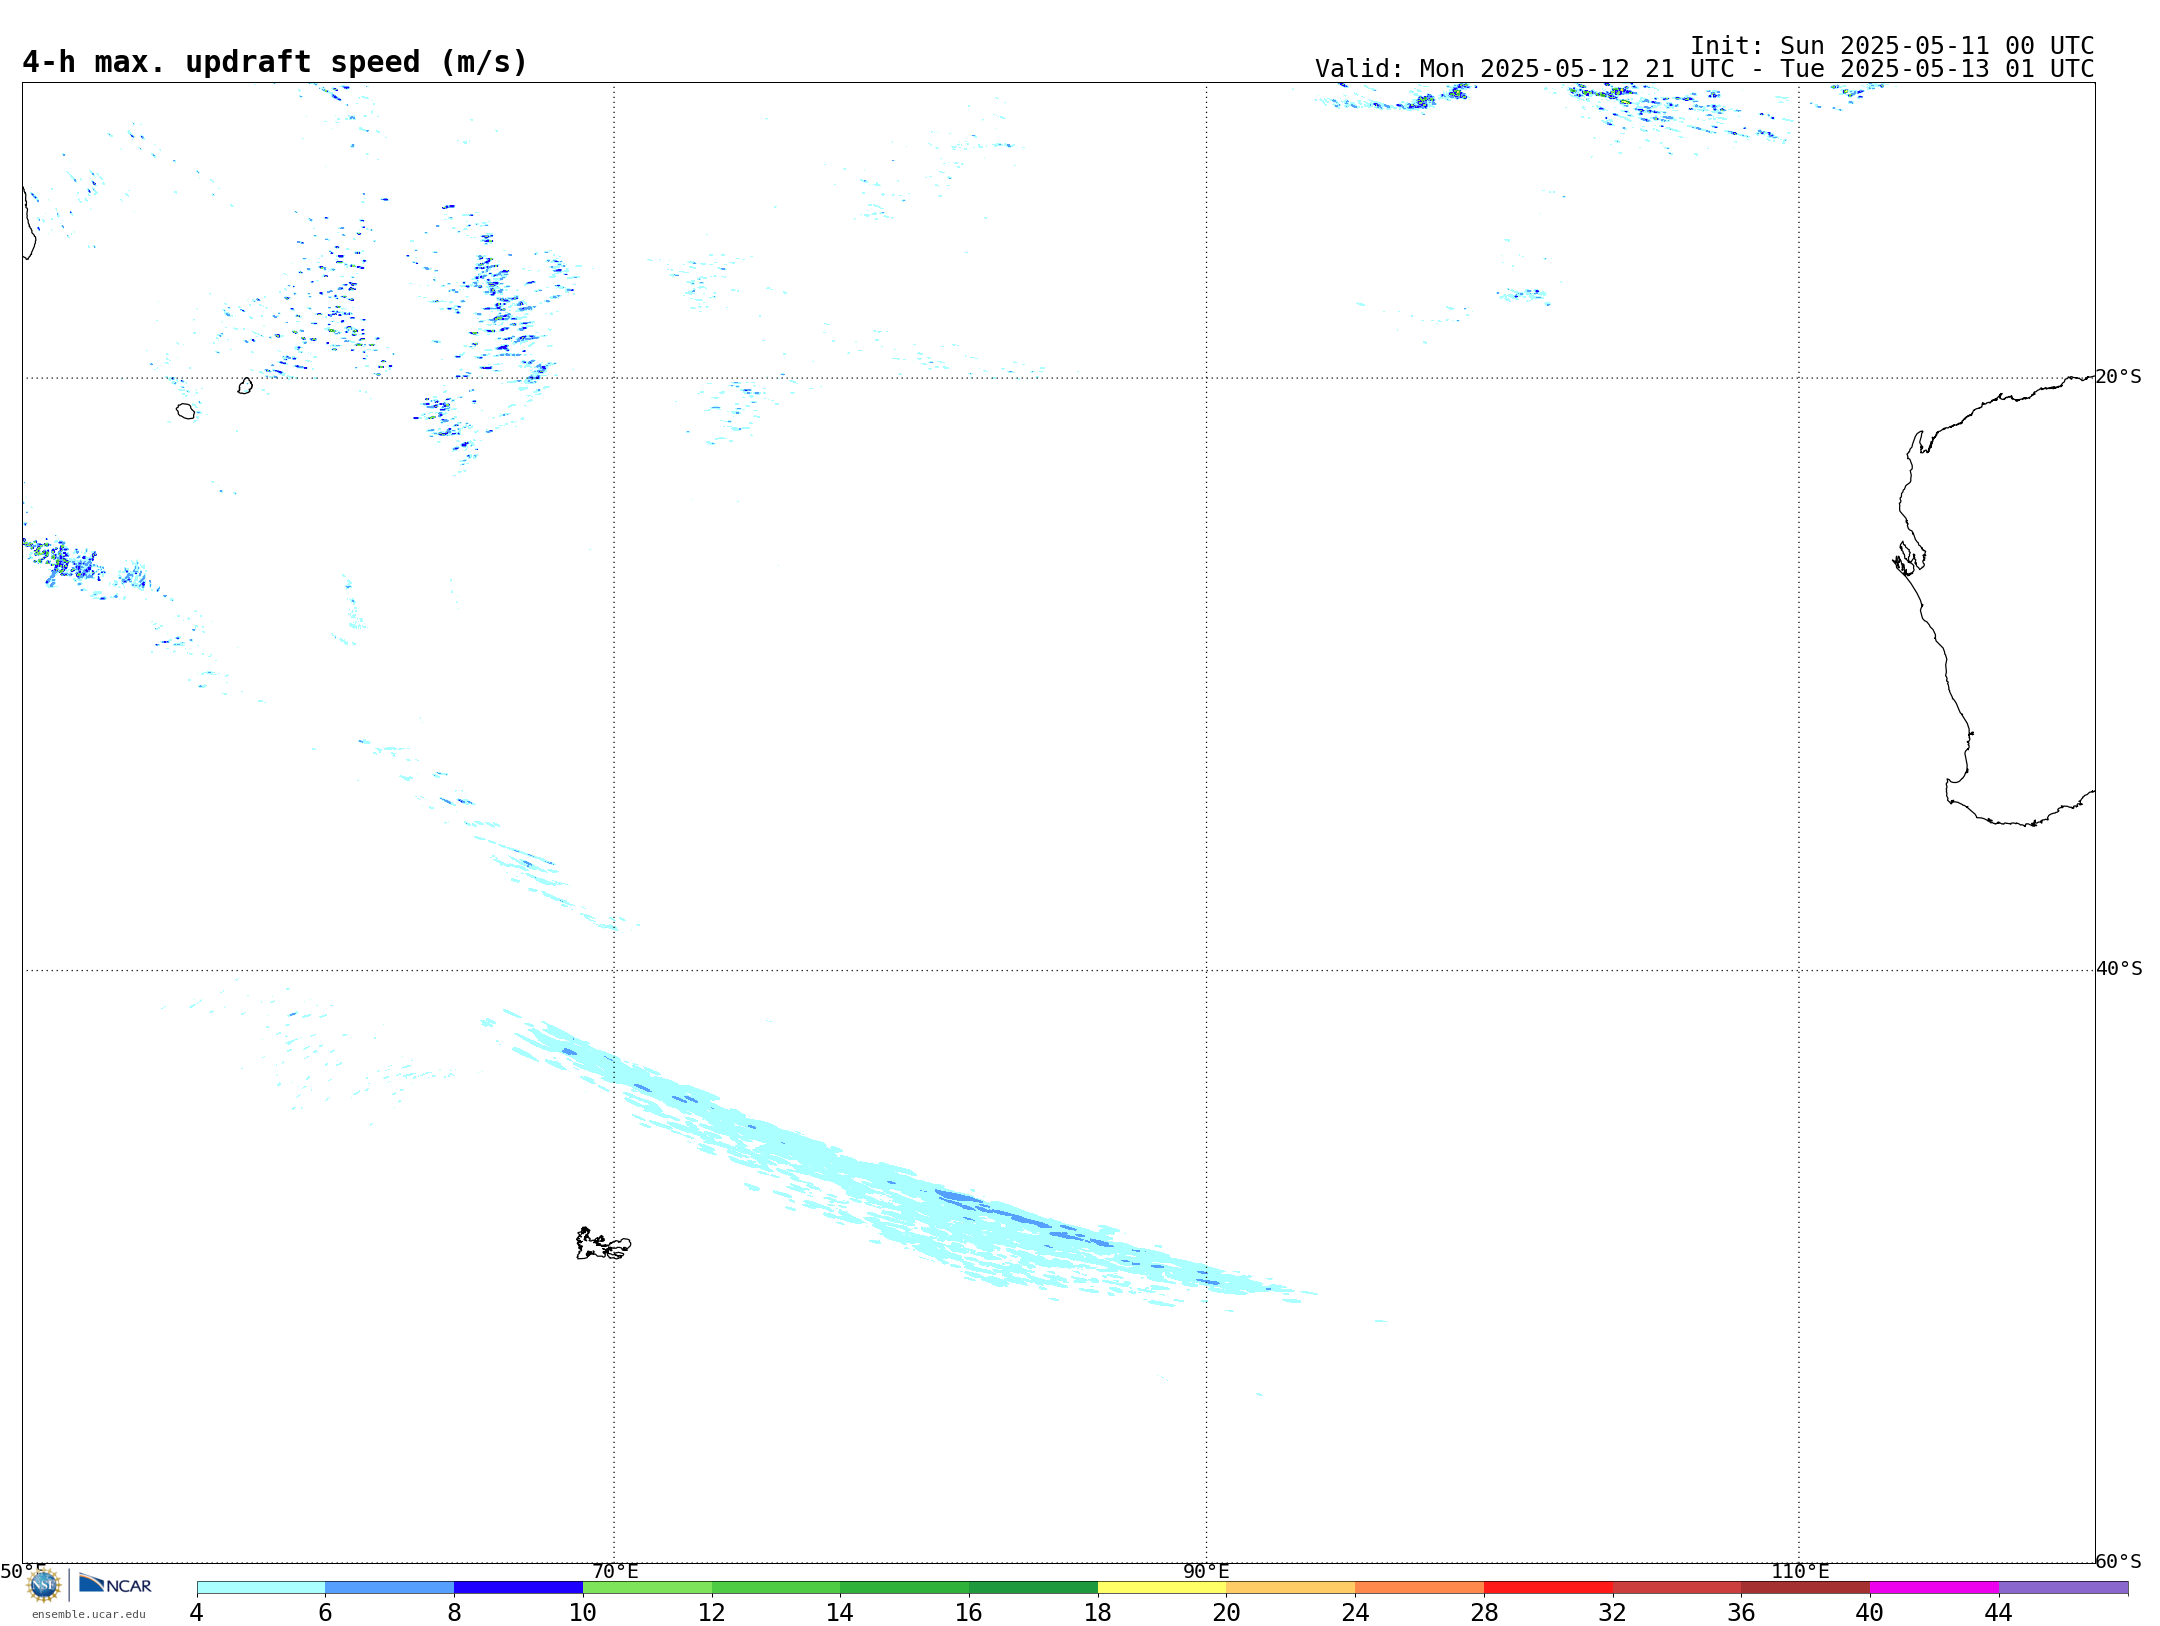Screen dimensions: 2160x1626
Task: Pick the green 12–14 m/s swatch
Action: point(776,1587)
